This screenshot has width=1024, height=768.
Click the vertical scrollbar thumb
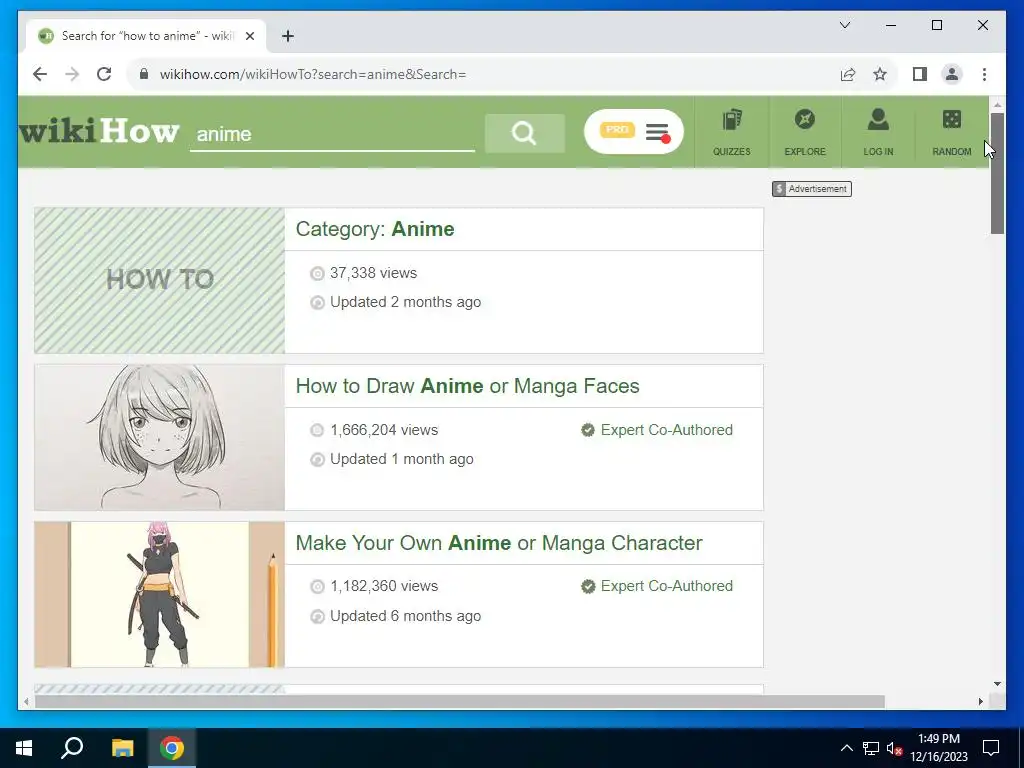pos(997,173)
